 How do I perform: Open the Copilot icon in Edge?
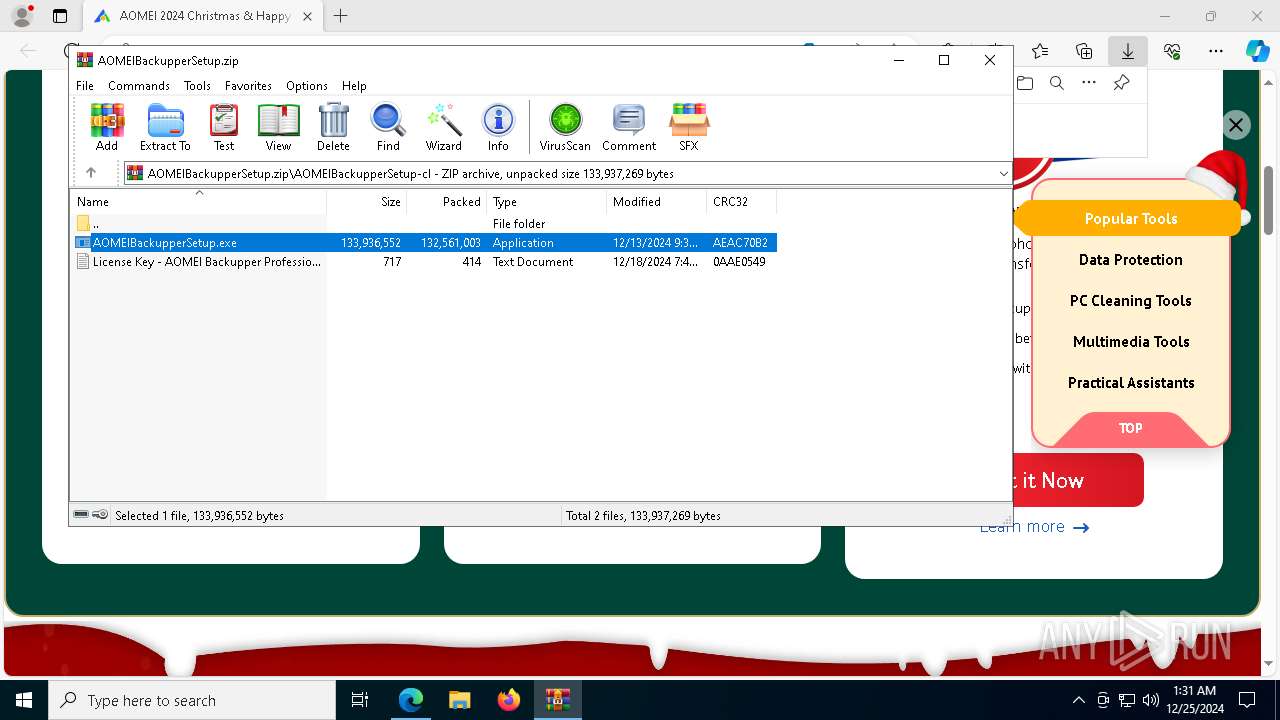tap(1257, 51)
